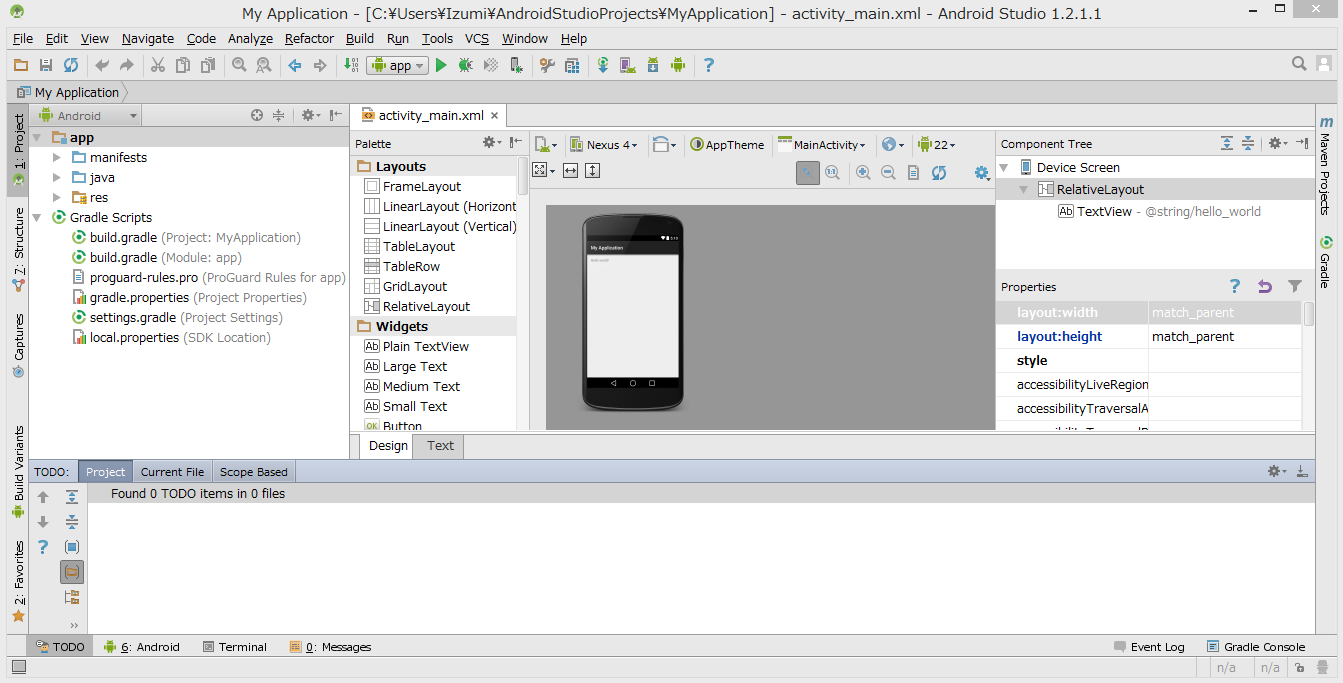
Task: Click the Find magnifier icon in toolbar
Action: 239,65
